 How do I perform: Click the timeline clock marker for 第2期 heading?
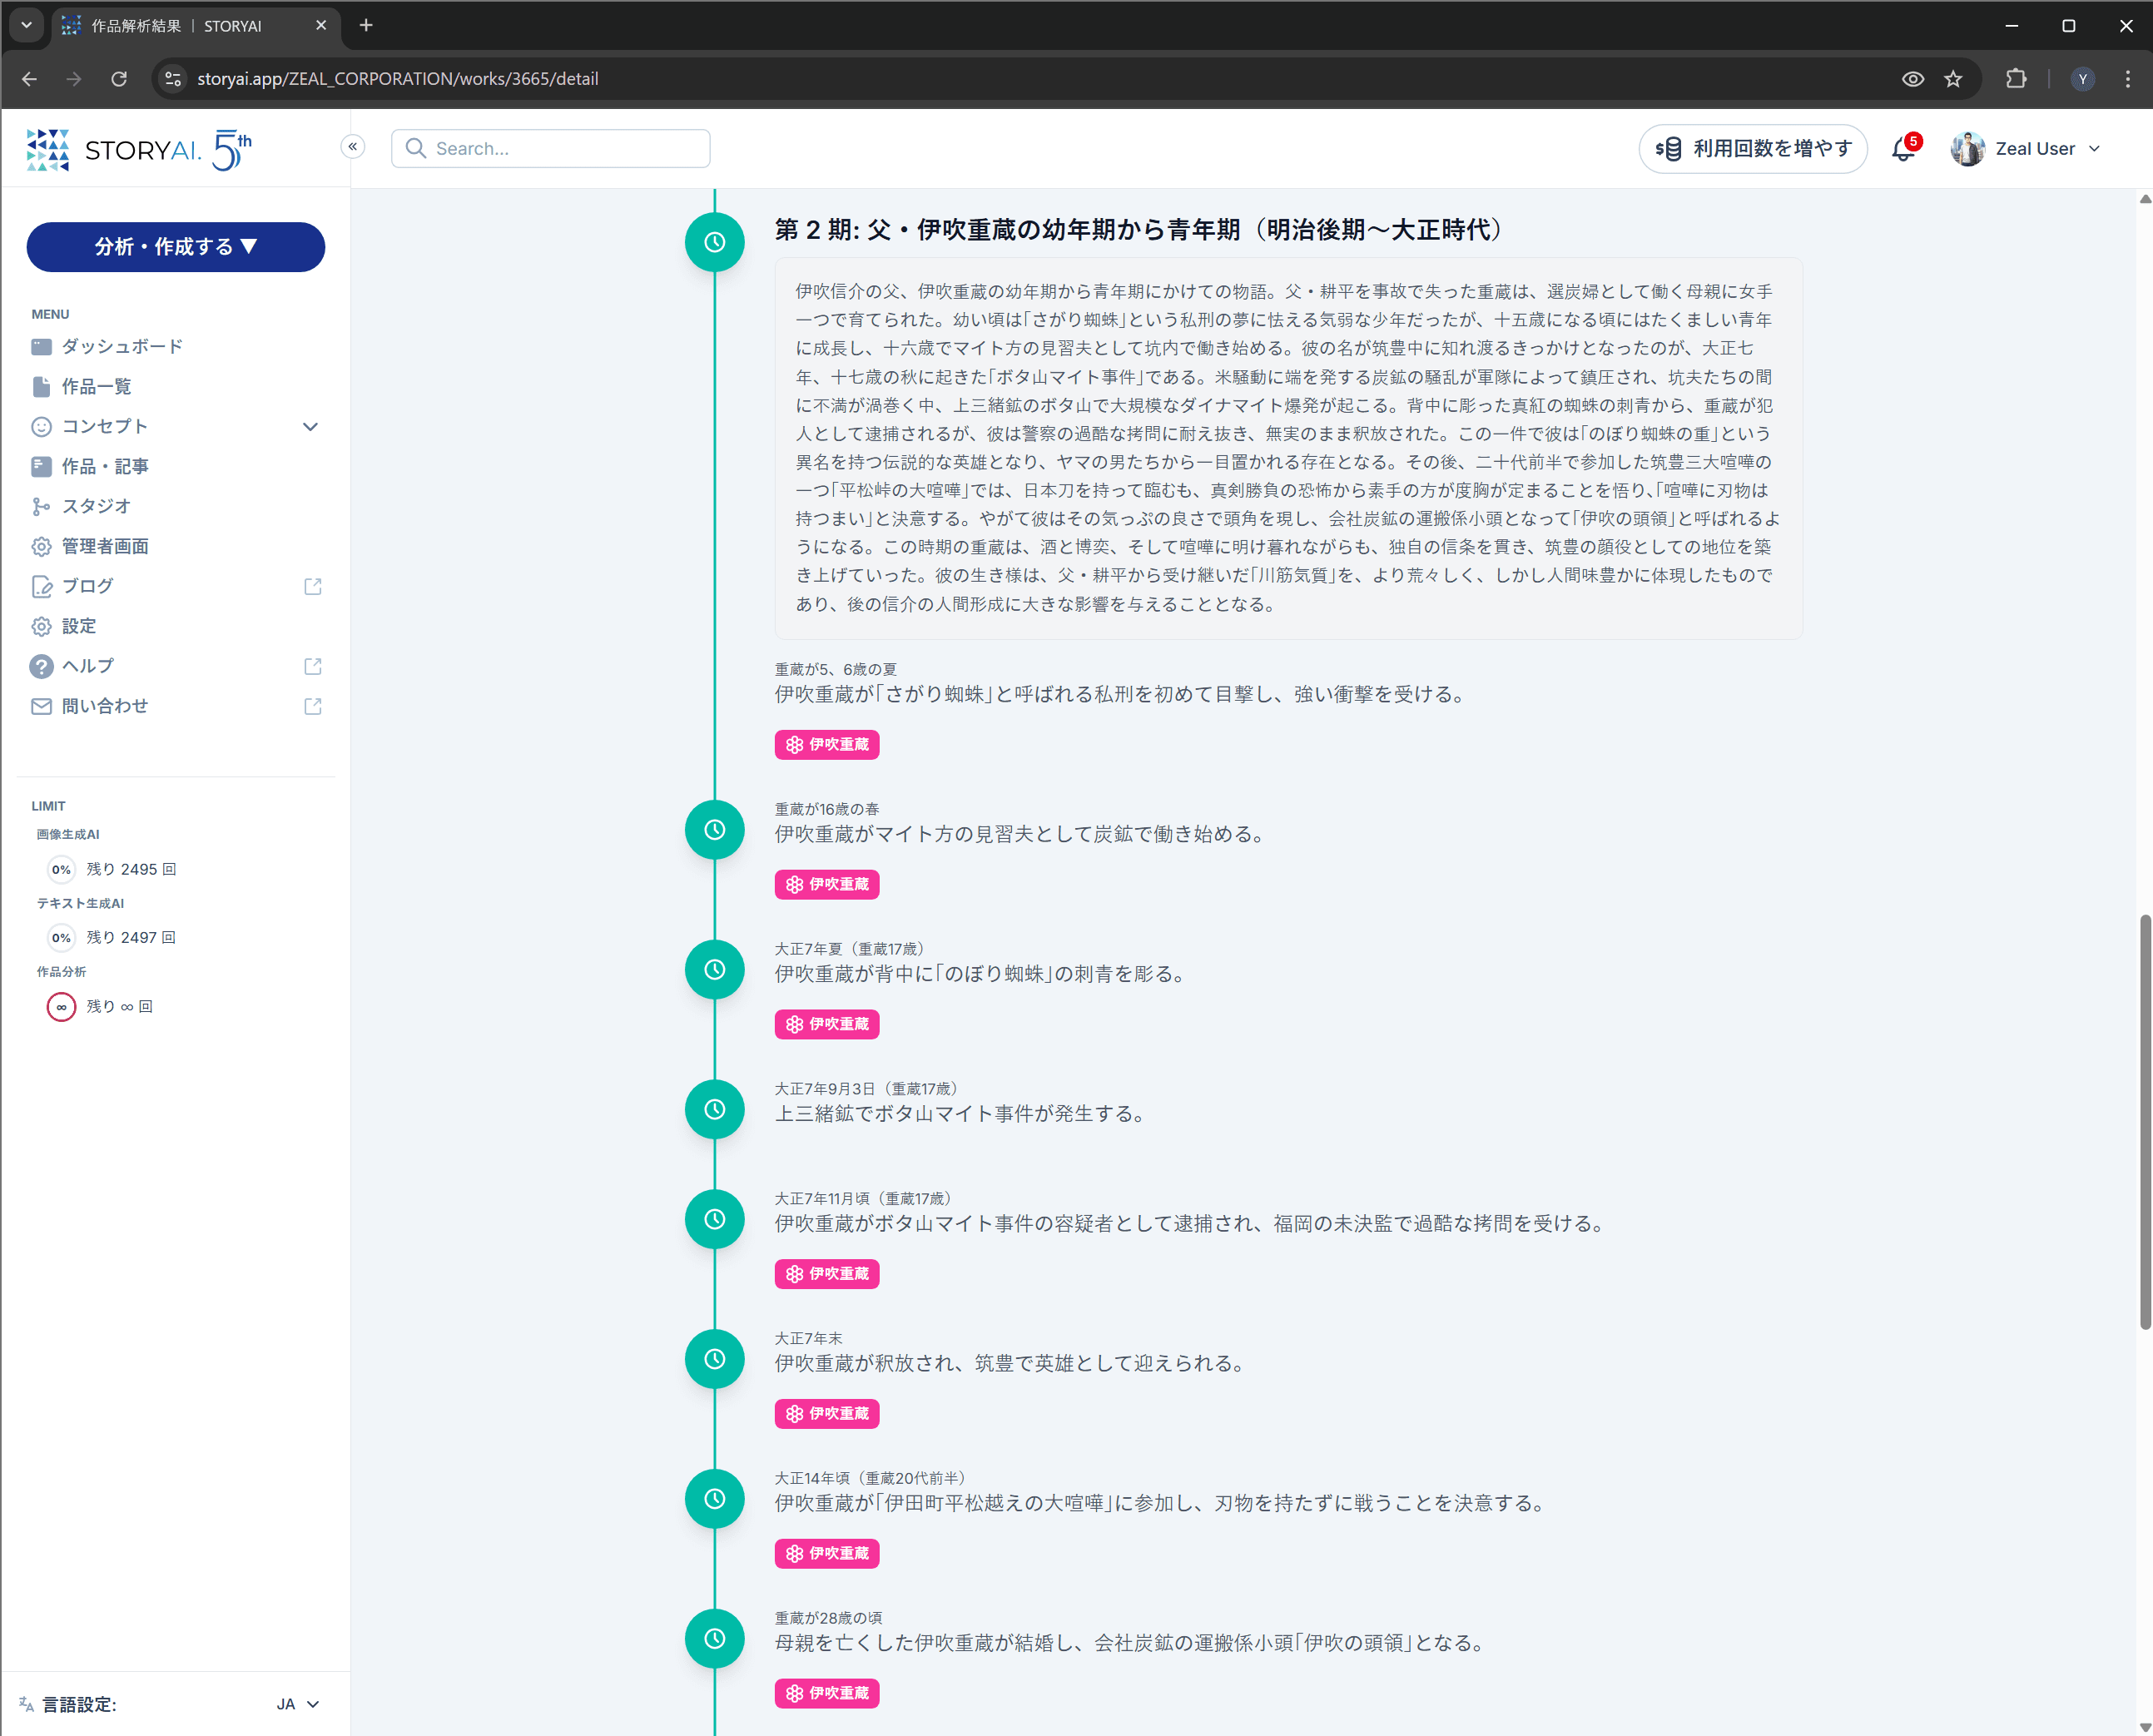715,242
